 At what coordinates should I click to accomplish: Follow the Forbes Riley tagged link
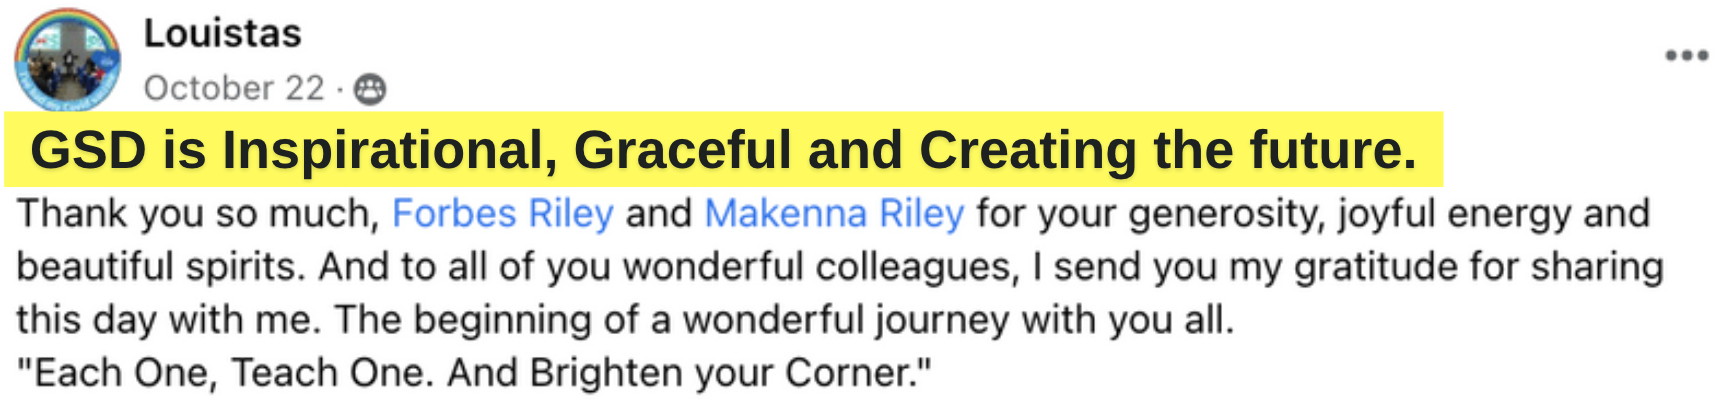coord(502,214)
